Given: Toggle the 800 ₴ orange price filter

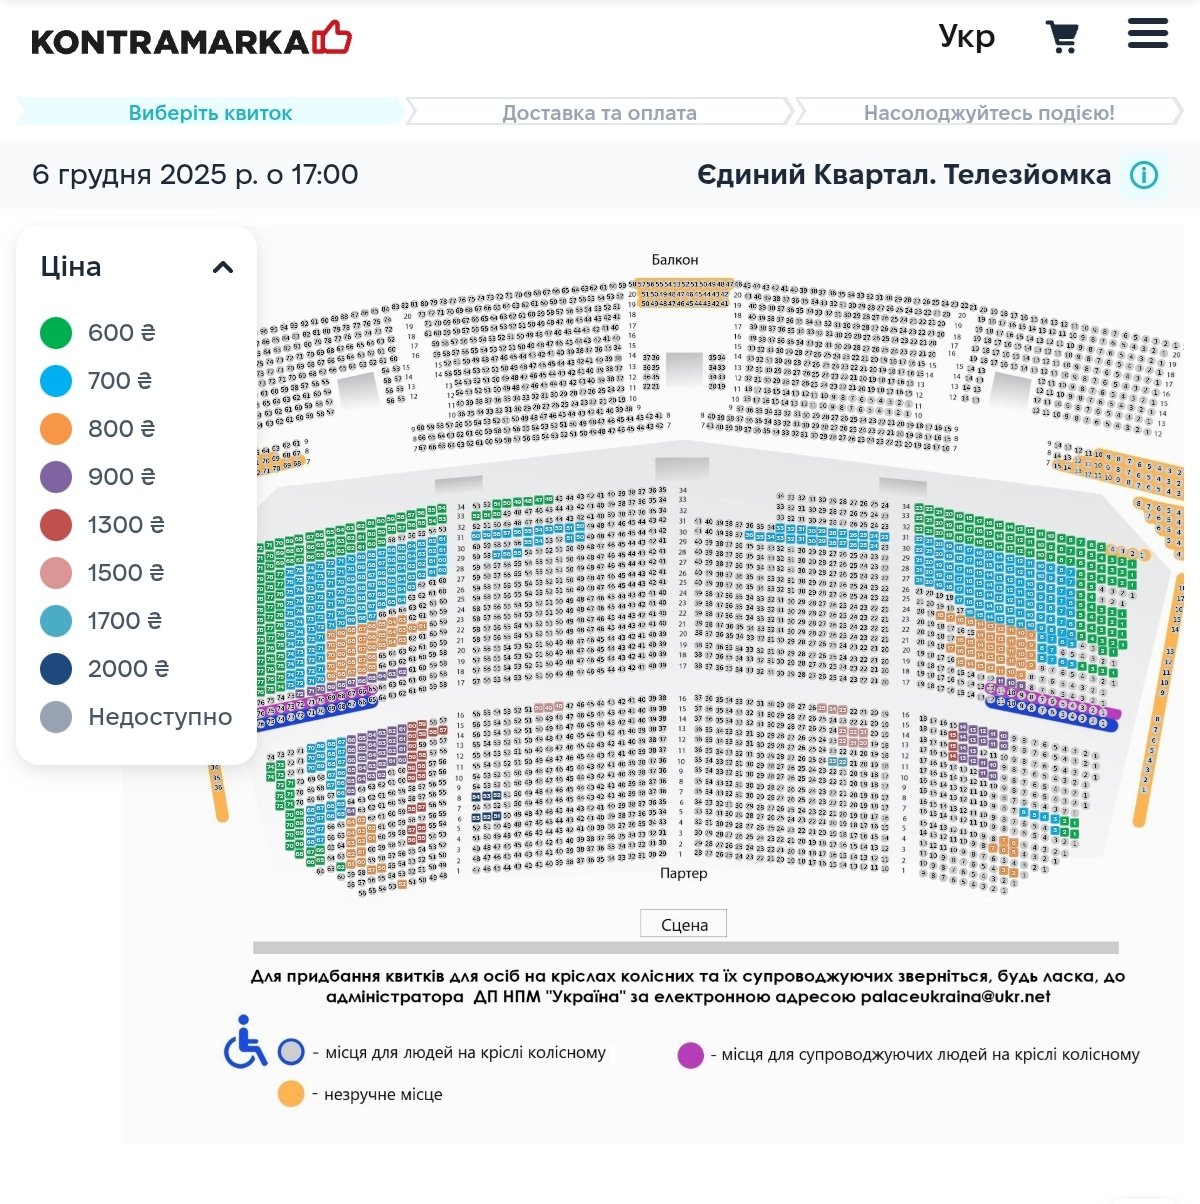Looking at the screenshot, I should (x=56, y=429).
